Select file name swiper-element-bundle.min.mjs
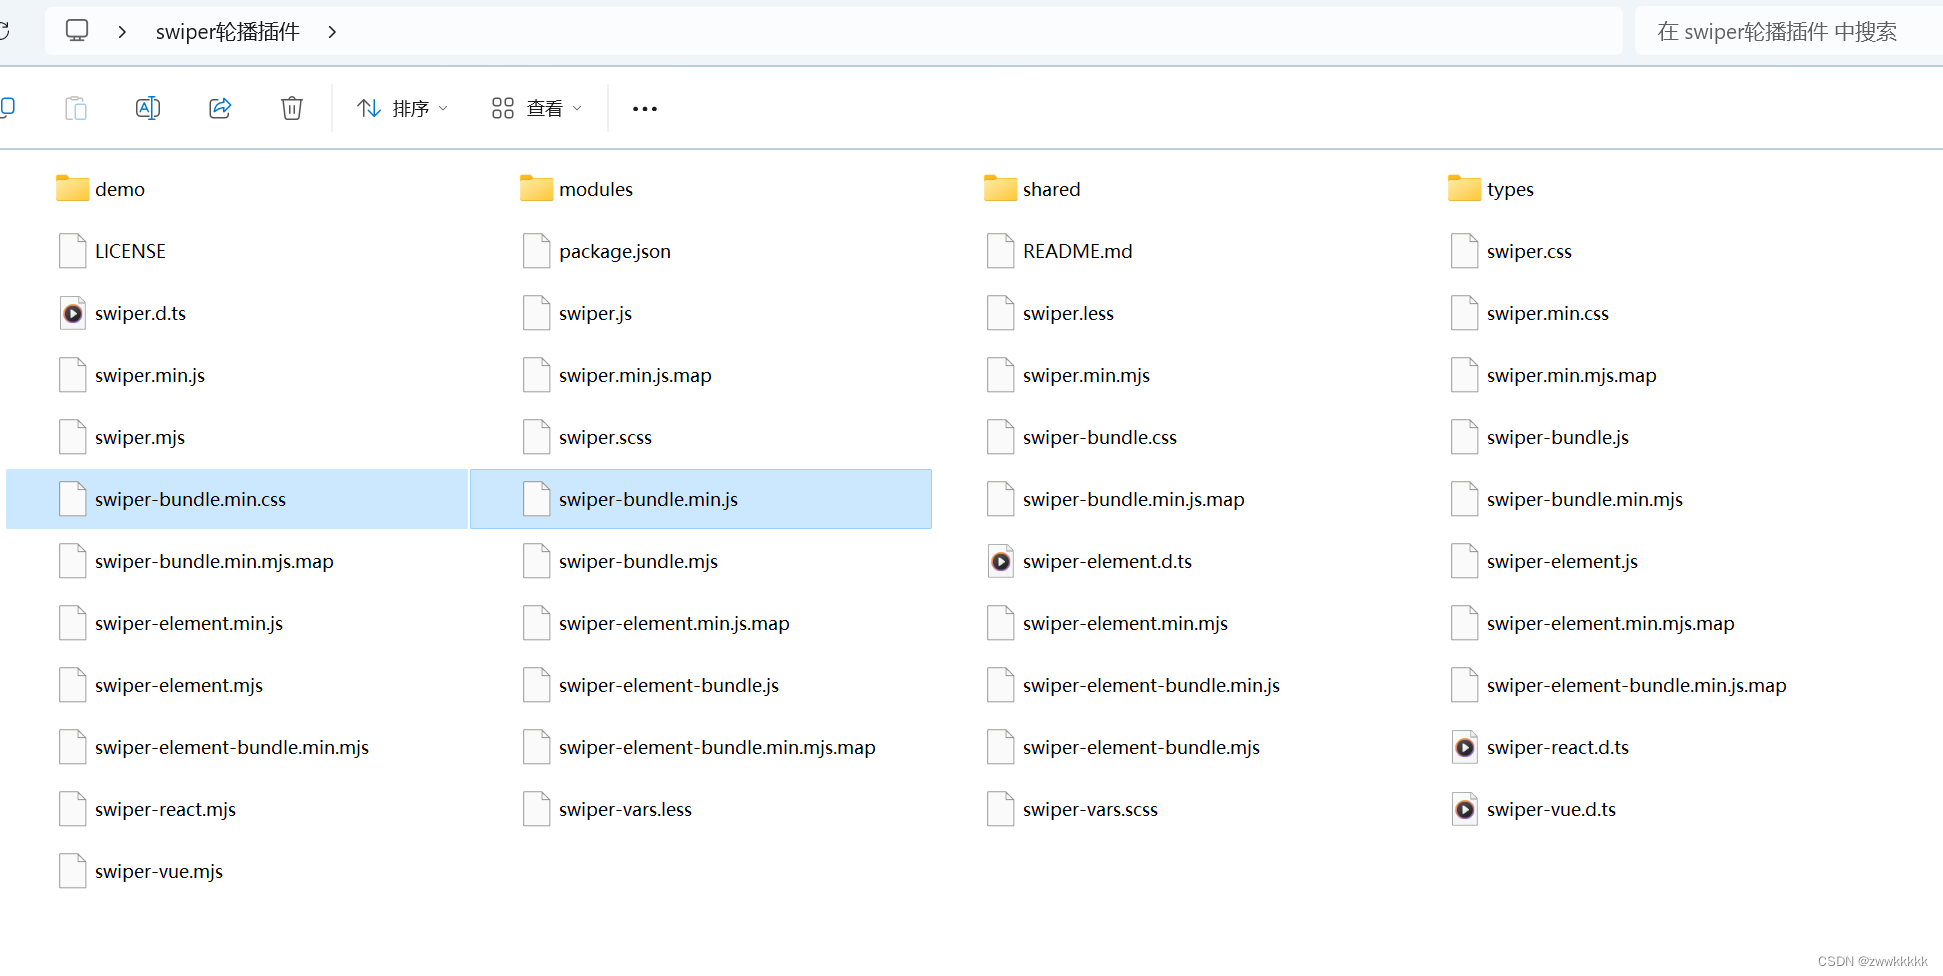Screen dimensions: 1943x976 coord(232,747)
